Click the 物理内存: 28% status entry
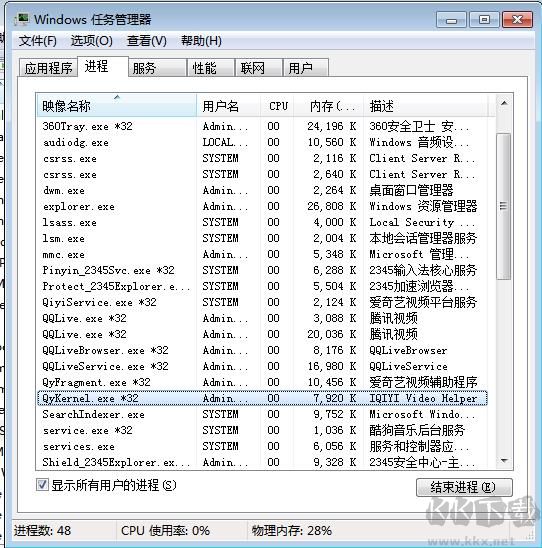 (291, 531)
